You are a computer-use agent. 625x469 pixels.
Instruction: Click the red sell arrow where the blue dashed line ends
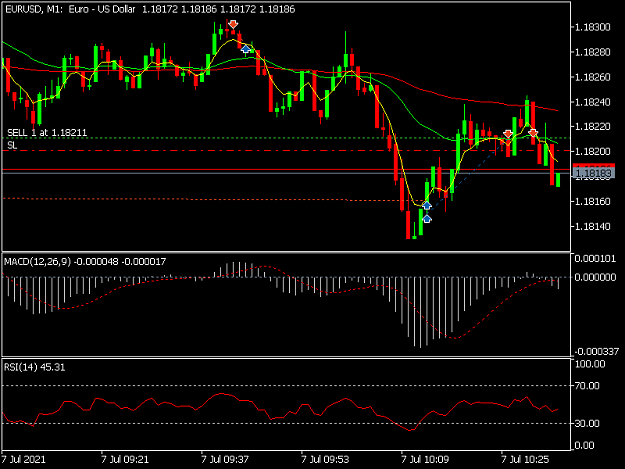[x=508, y=134]
